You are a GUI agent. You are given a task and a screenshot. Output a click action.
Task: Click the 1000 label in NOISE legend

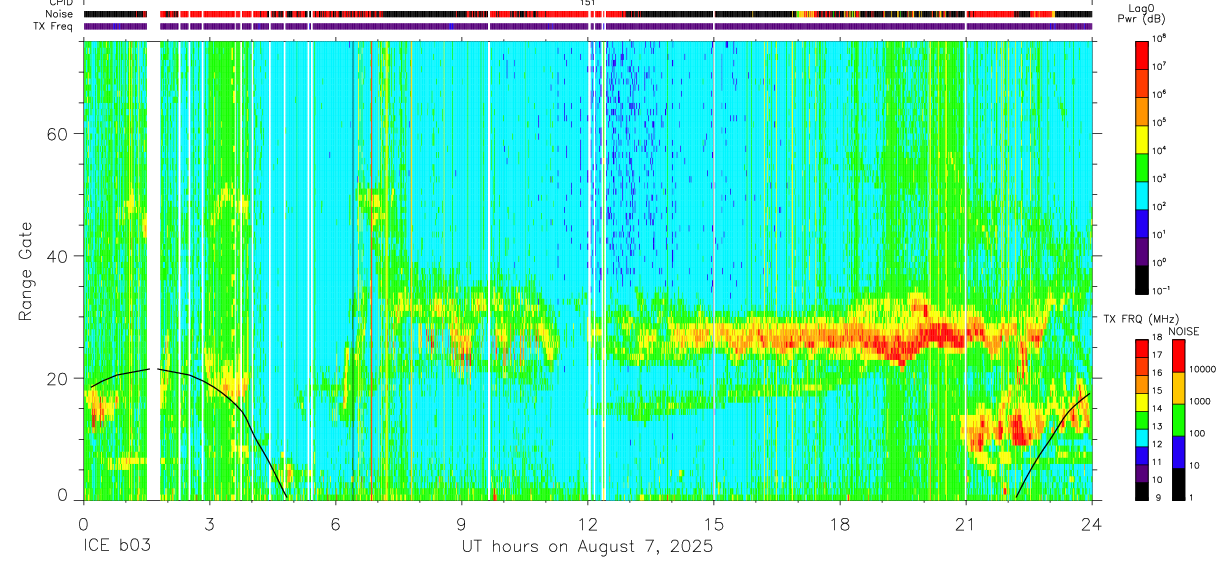point(1201,401)
